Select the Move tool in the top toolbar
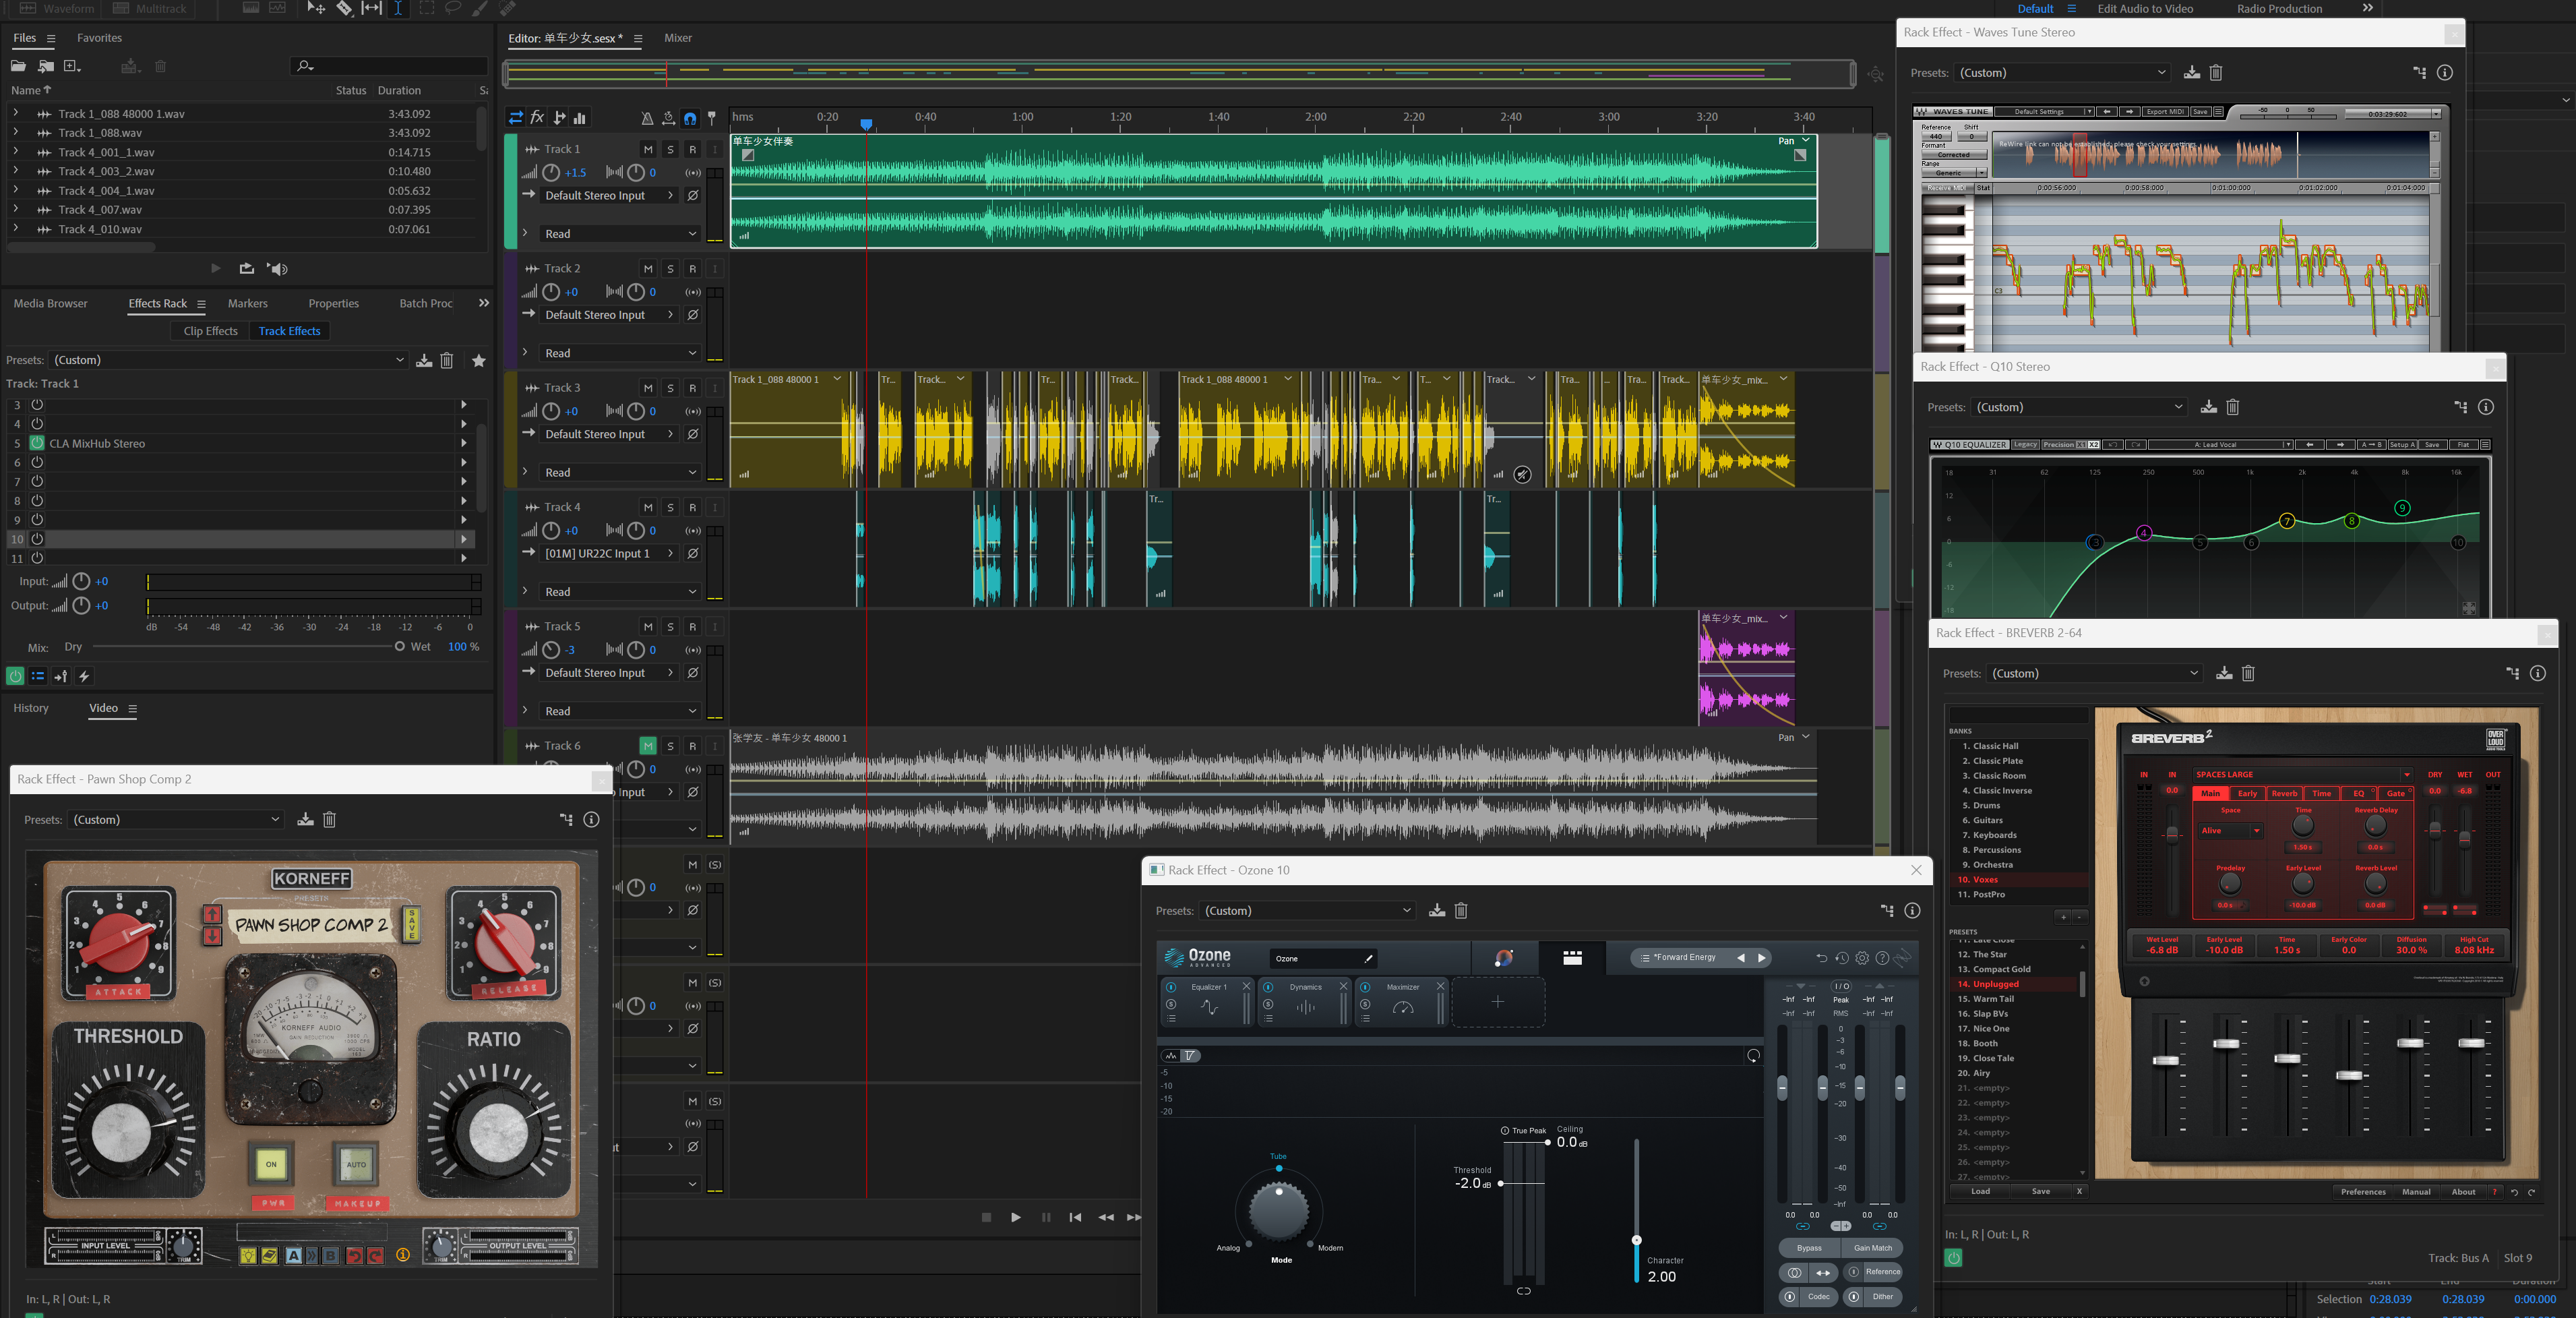 [x=316, y=8]
